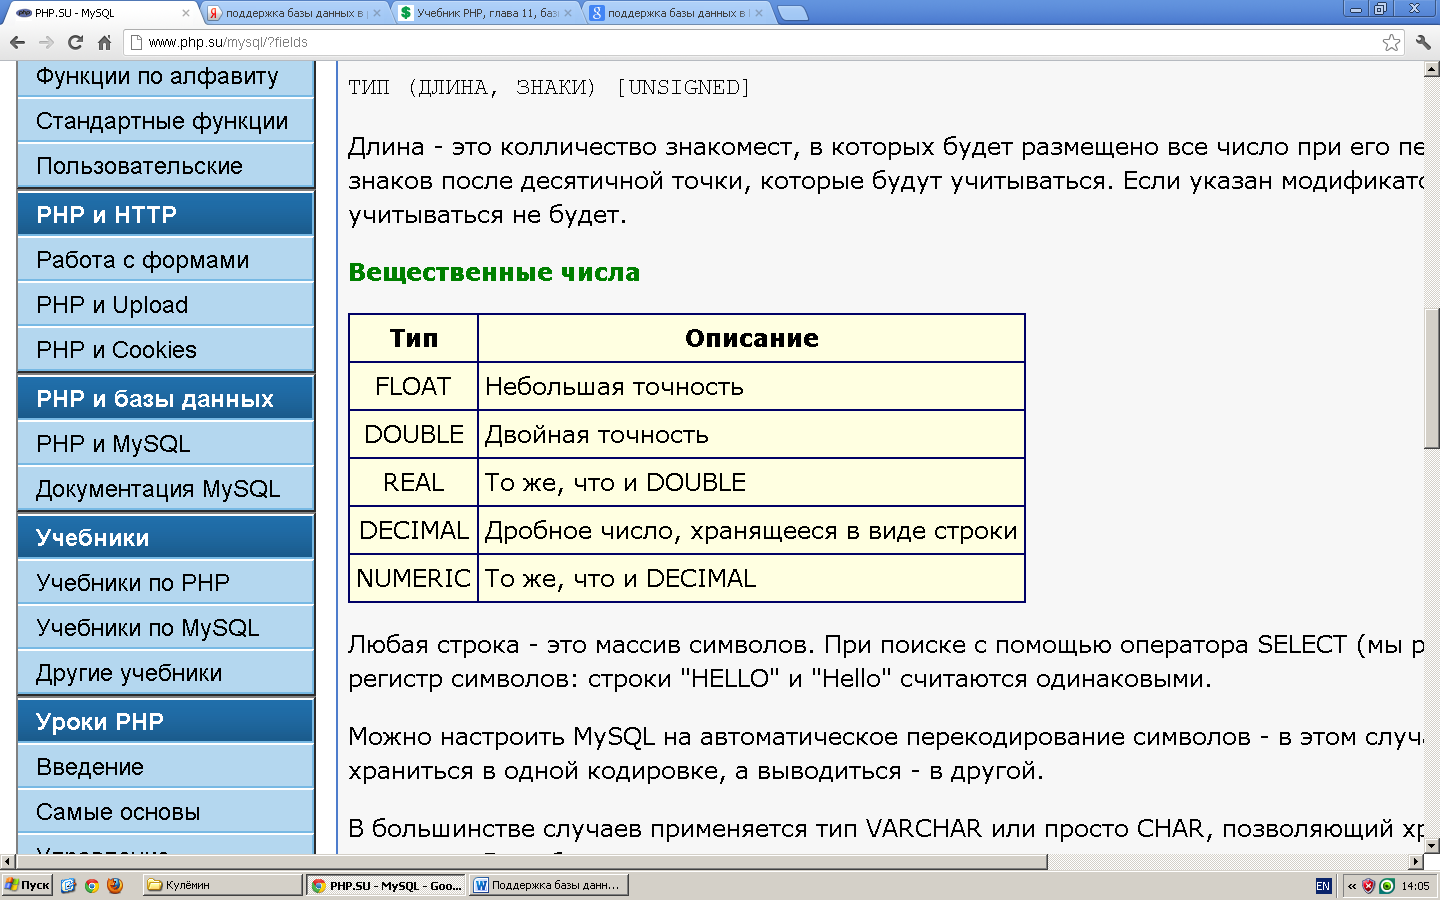Image resolution: width=1440 pixels, height=900 pixels.
Task: Select the Учебники section header
Action: pyautogui.click(x=165, y=537)
